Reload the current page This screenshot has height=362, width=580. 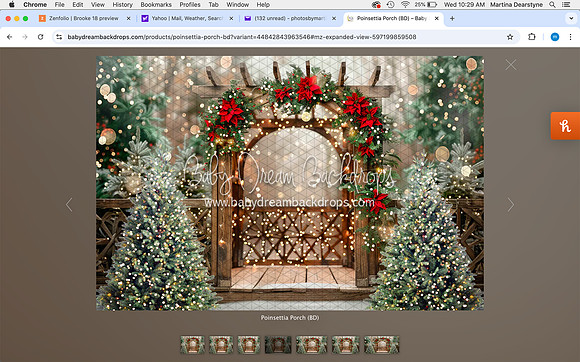pos(40,37)
